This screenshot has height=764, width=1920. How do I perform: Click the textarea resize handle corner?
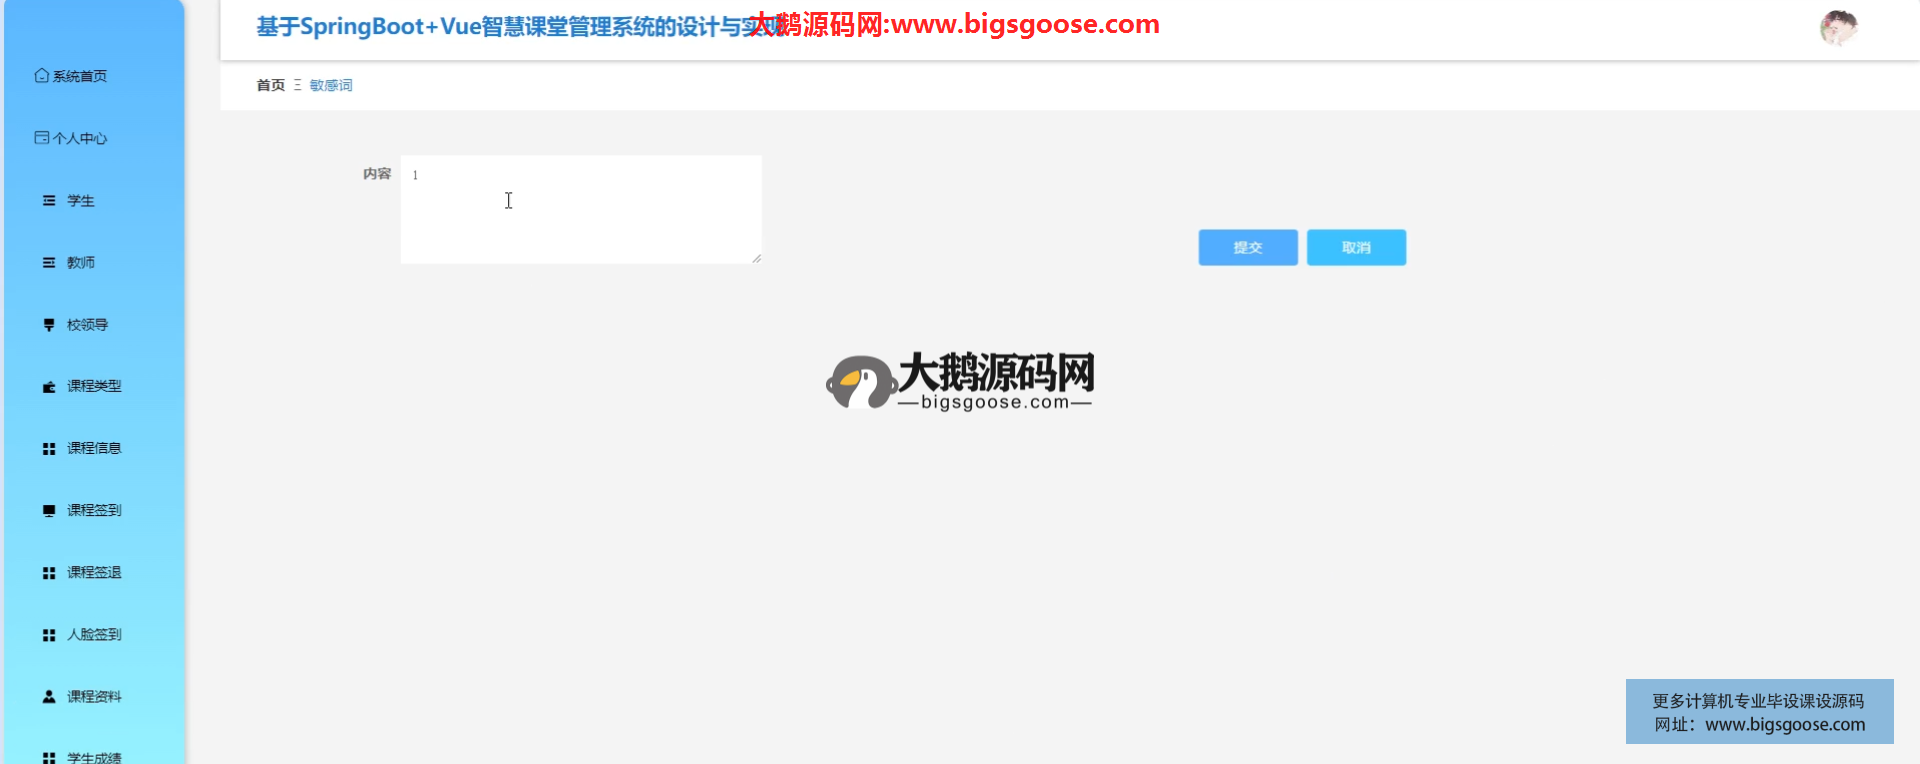pyautogui.click(x=756, y=259)
